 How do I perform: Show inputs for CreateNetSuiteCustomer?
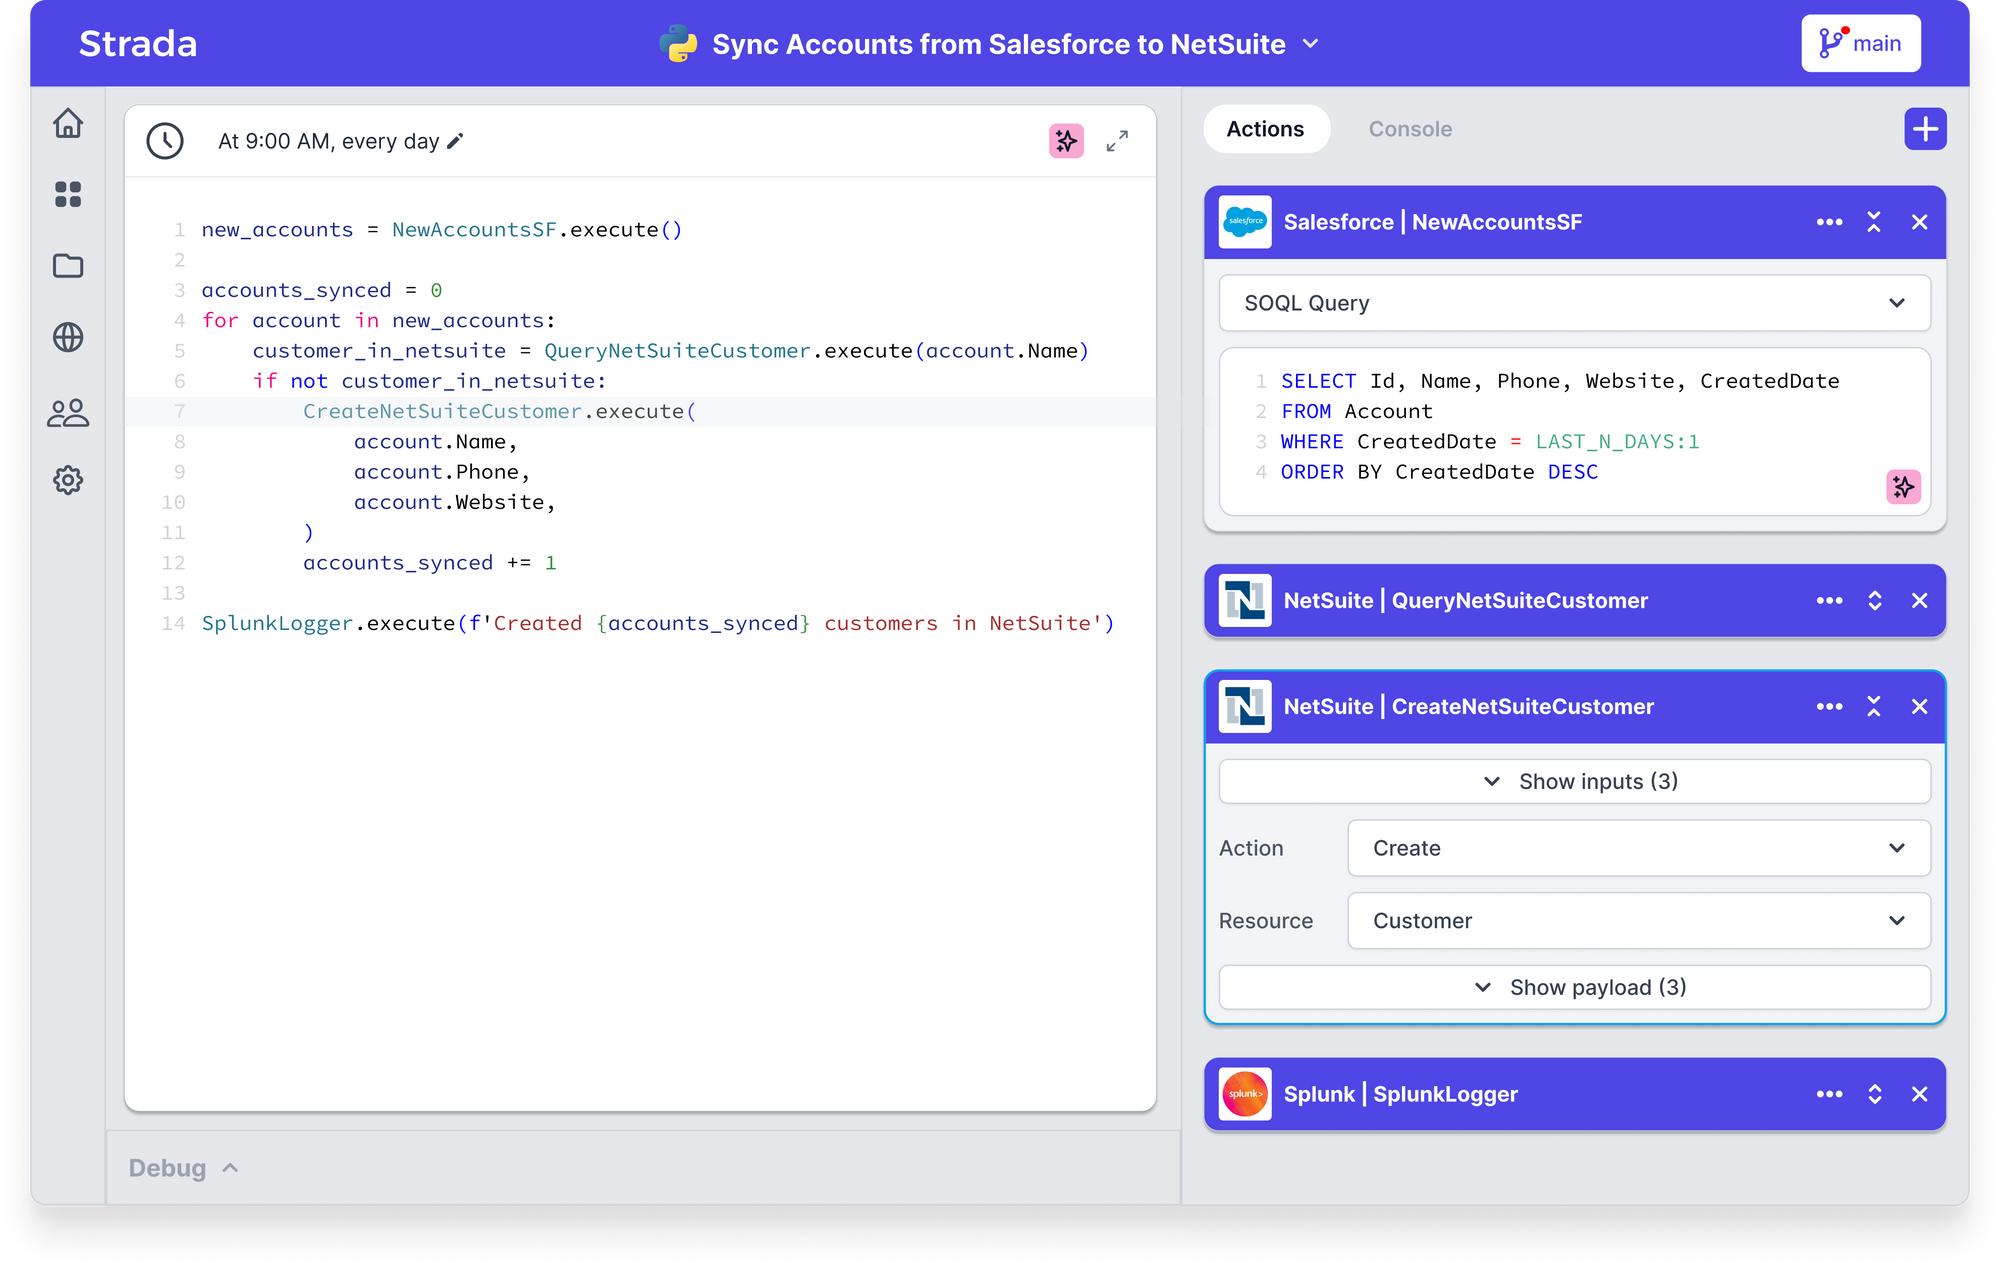click(1574, 781)
